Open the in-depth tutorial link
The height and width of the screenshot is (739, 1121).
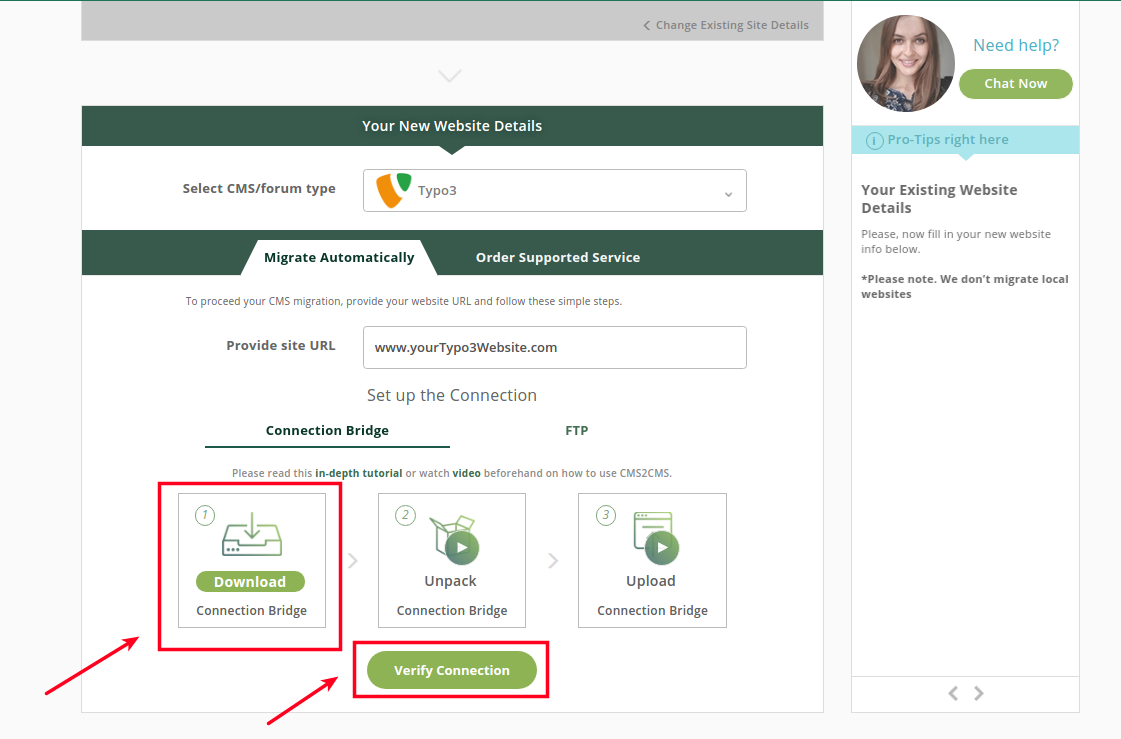(359, 473)
